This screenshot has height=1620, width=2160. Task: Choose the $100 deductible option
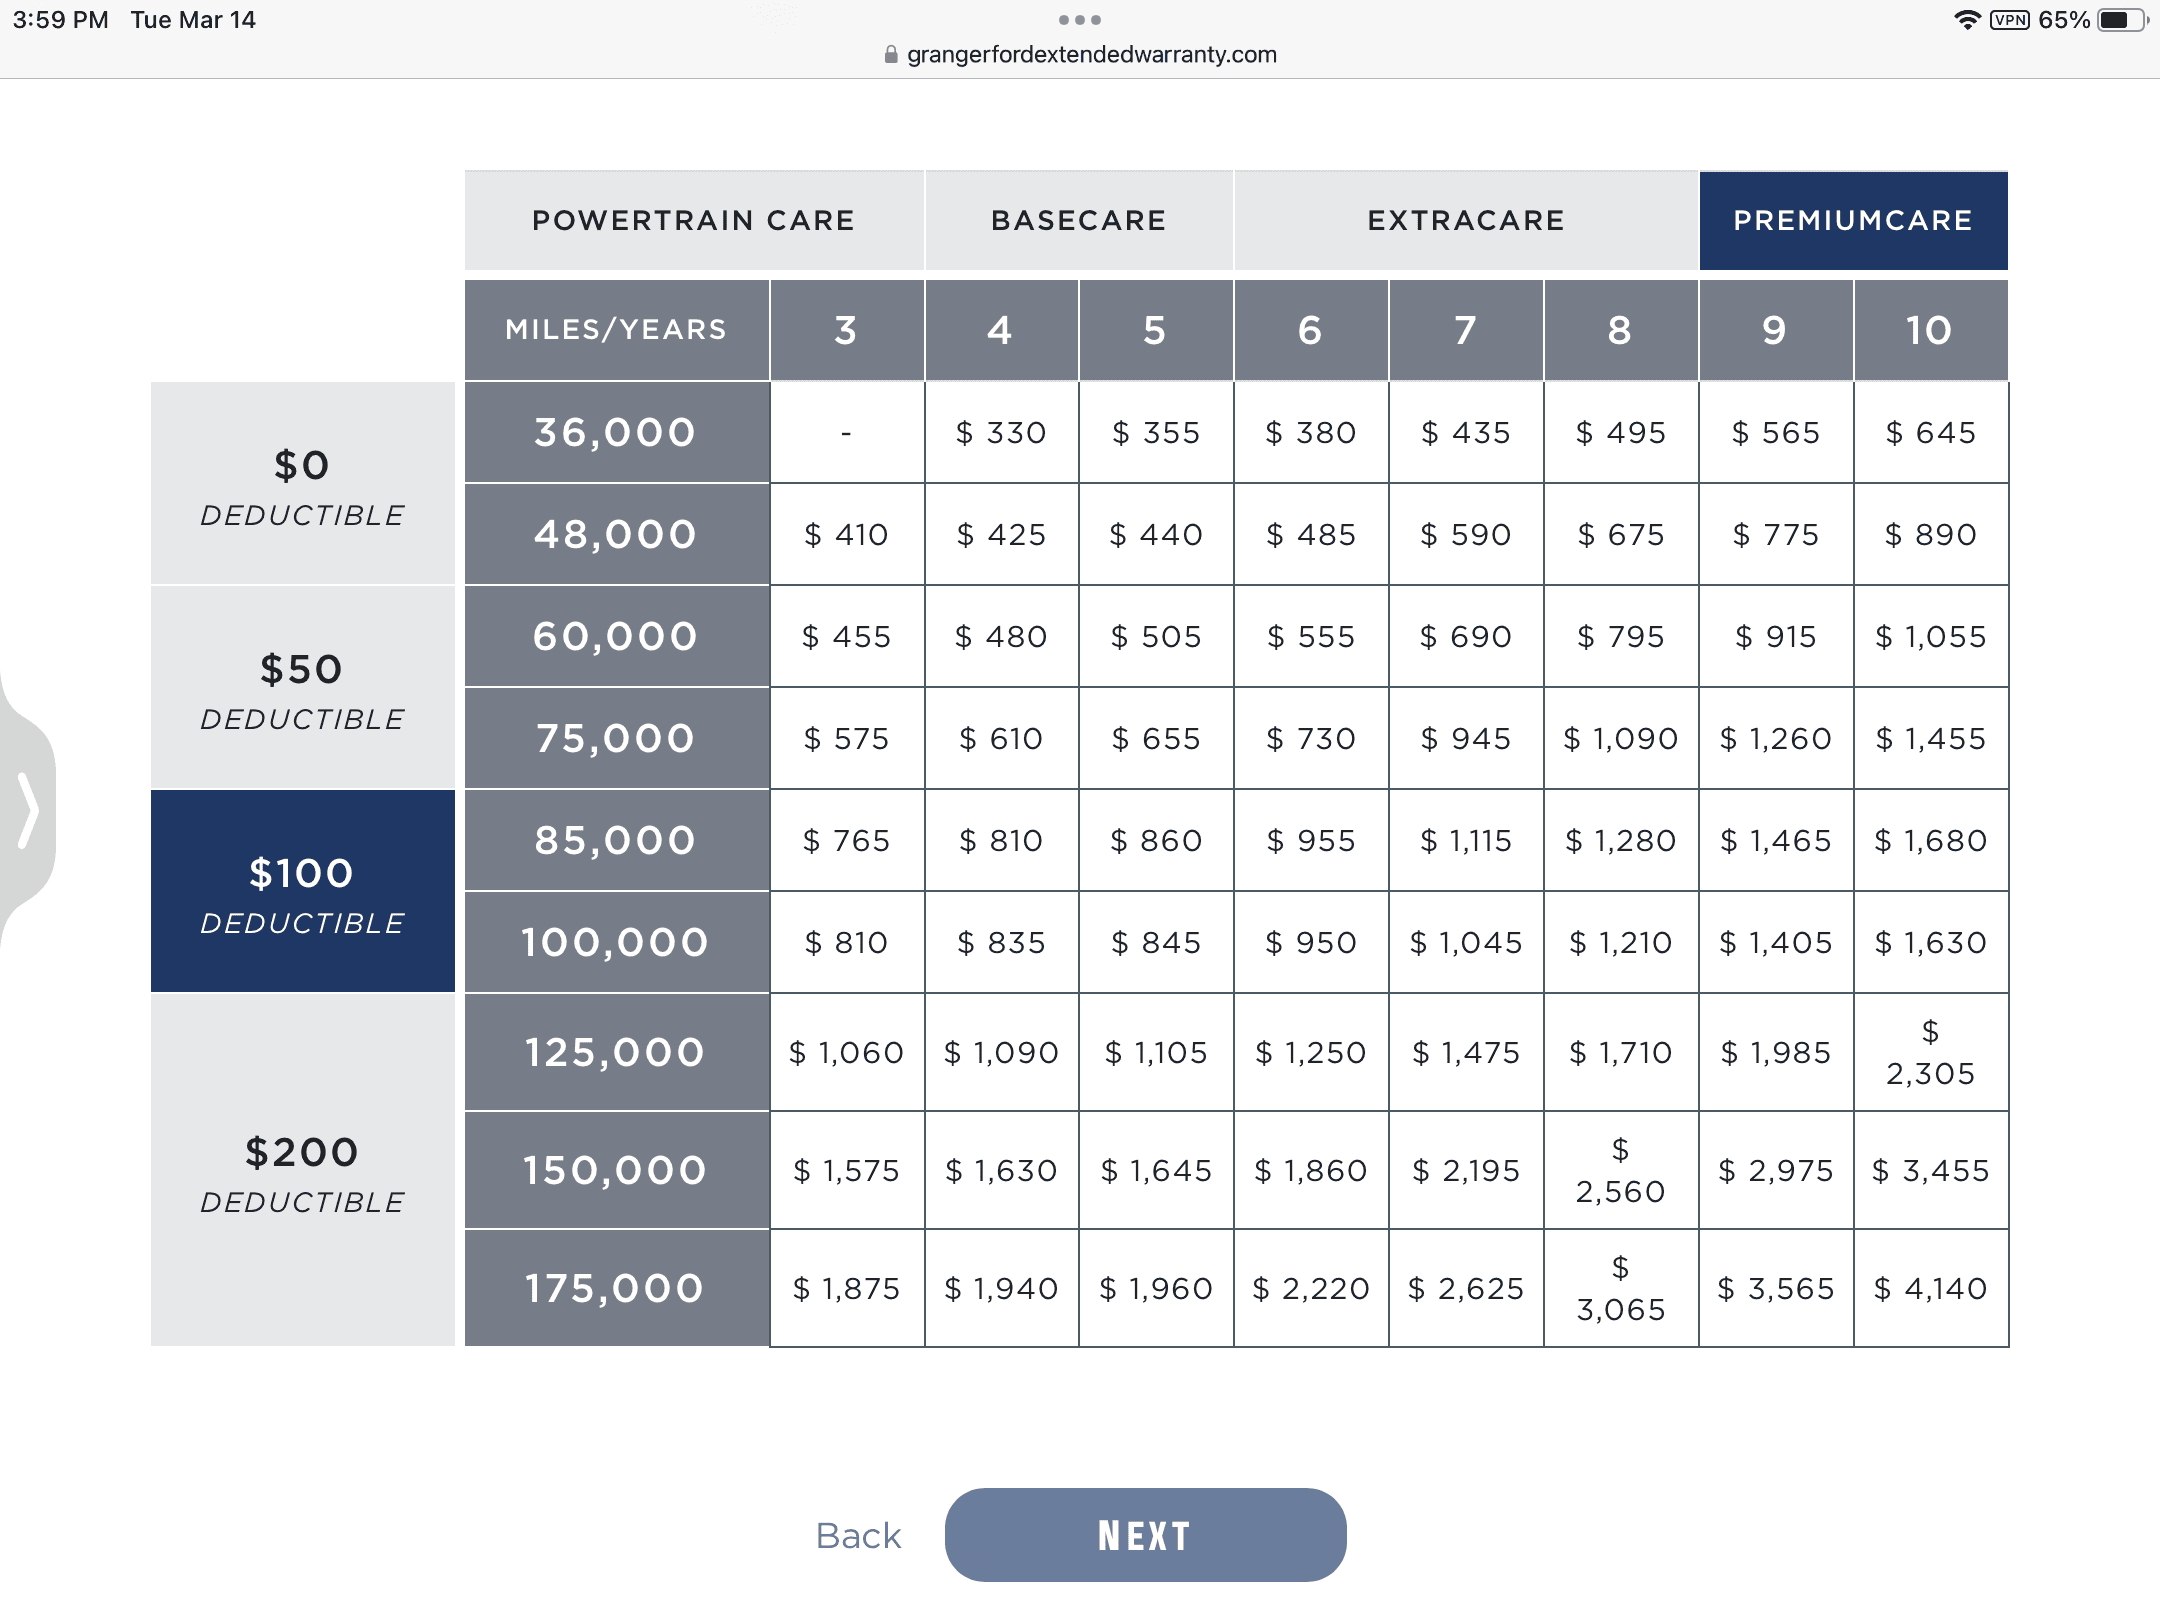click(303, 892)
